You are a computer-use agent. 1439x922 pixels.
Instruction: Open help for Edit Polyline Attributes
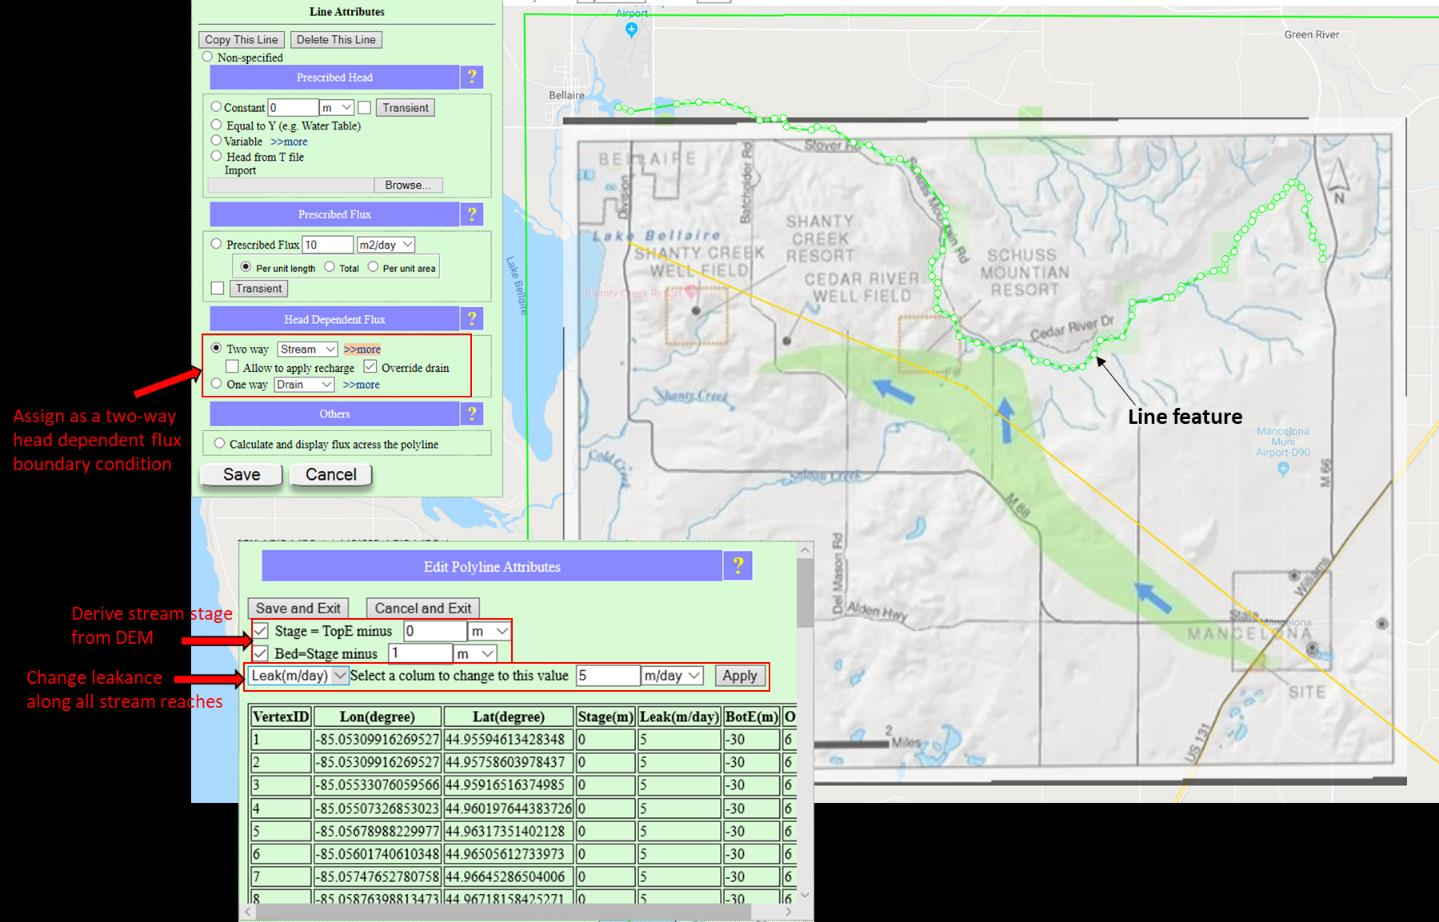[738, 566]
